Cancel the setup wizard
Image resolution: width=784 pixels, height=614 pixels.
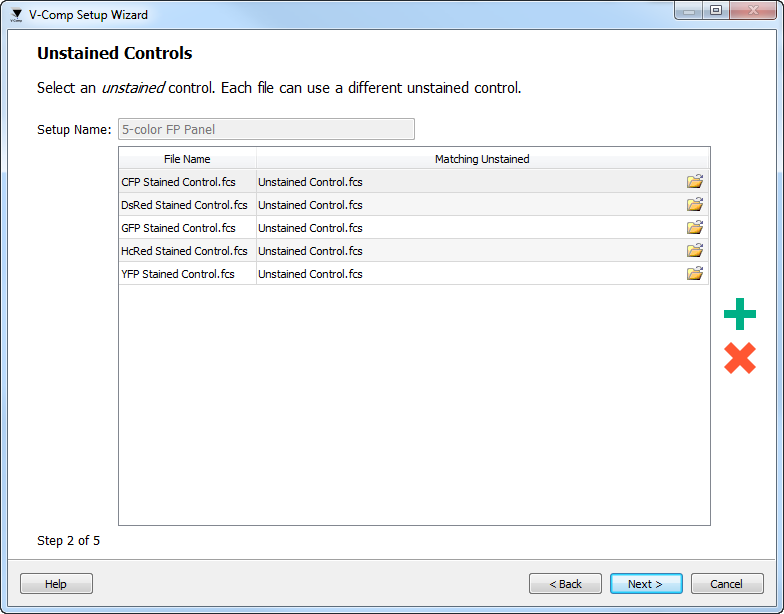[x=726, y=584]
